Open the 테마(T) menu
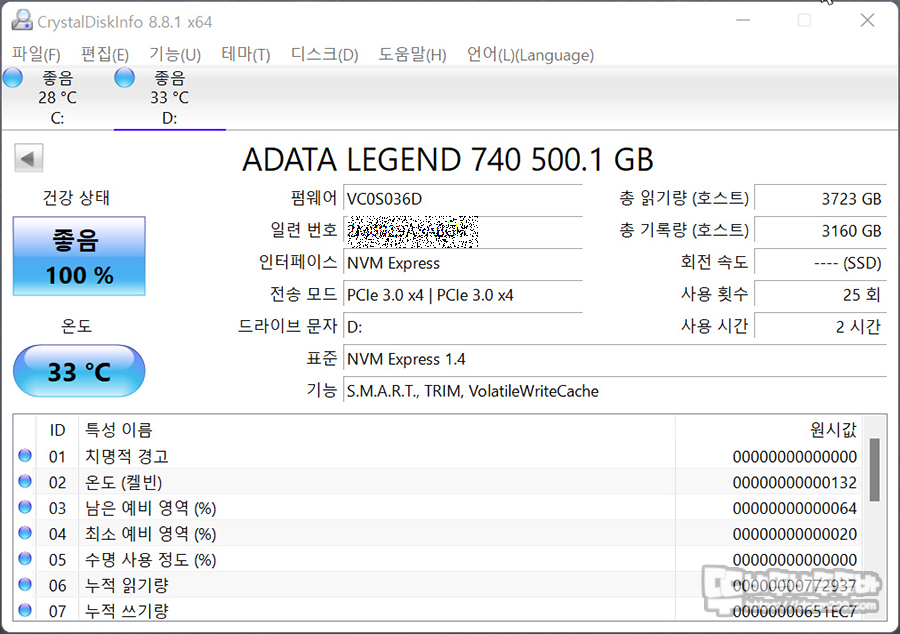900x634 pixels. (x=246, y=55)
